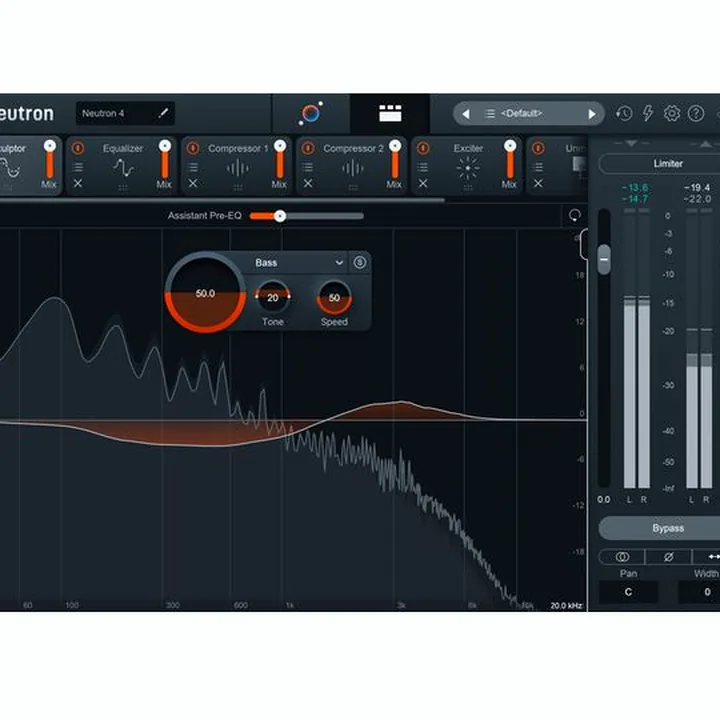Open the Exciter preset list icon
720x720 pixels.
coord(423,167)
